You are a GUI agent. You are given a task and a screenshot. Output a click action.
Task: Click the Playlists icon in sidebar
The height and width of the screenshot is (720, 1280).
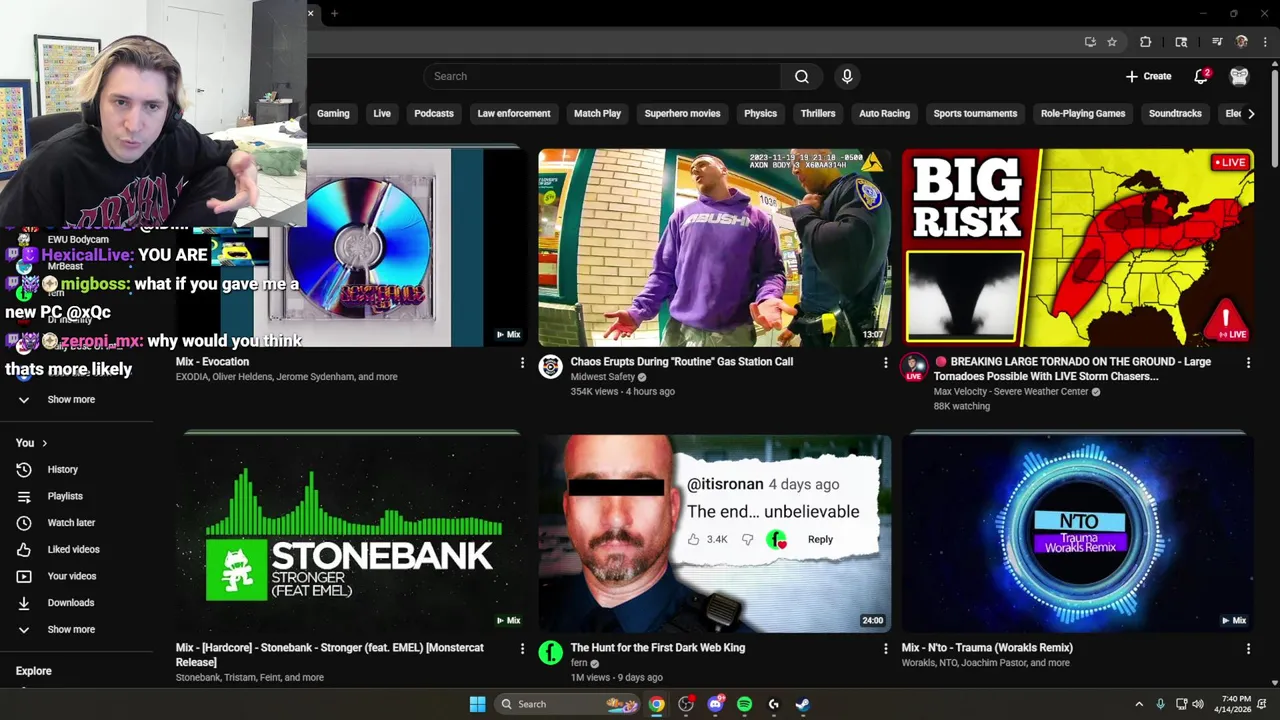tap(24, 496)
